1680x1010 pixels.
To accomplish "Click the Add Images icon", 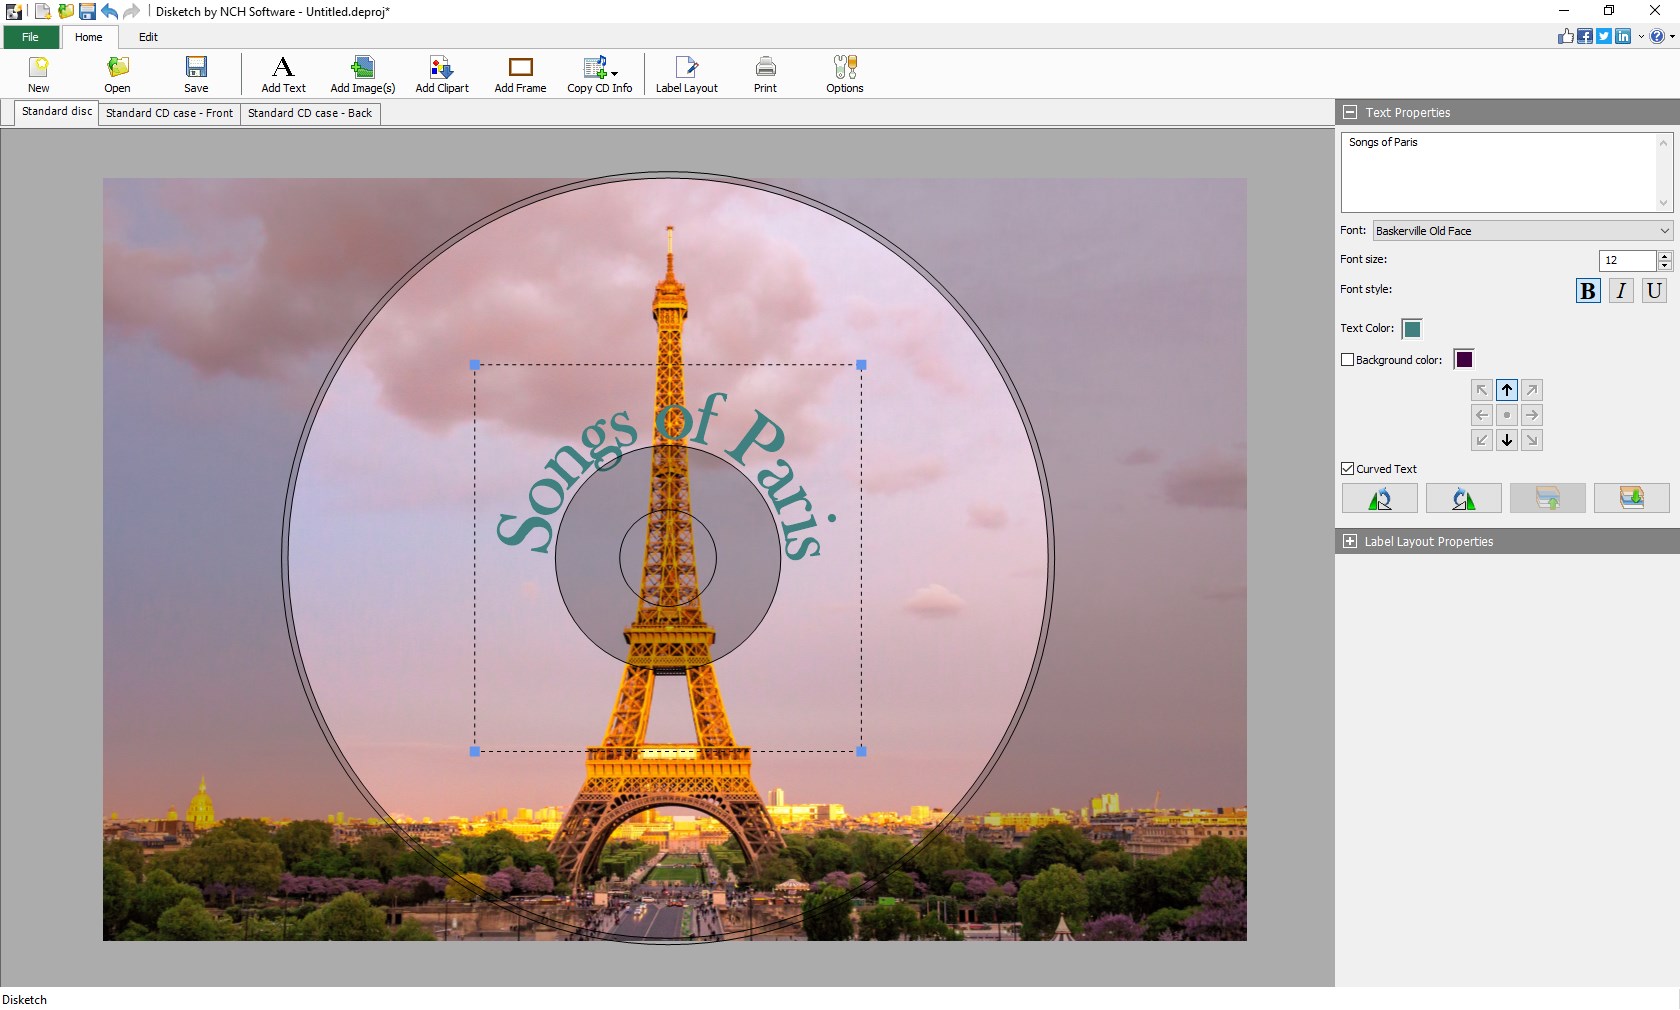I will click(x=362, y=74).
